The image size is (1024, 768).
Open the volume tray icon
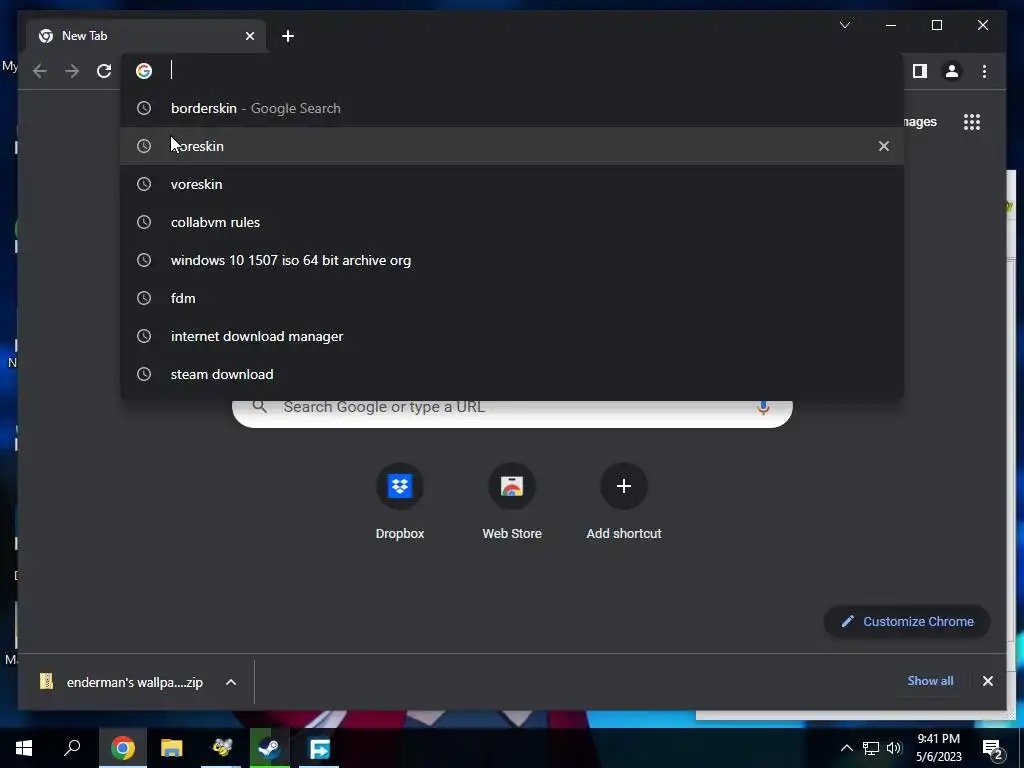(x=894, y=748)
